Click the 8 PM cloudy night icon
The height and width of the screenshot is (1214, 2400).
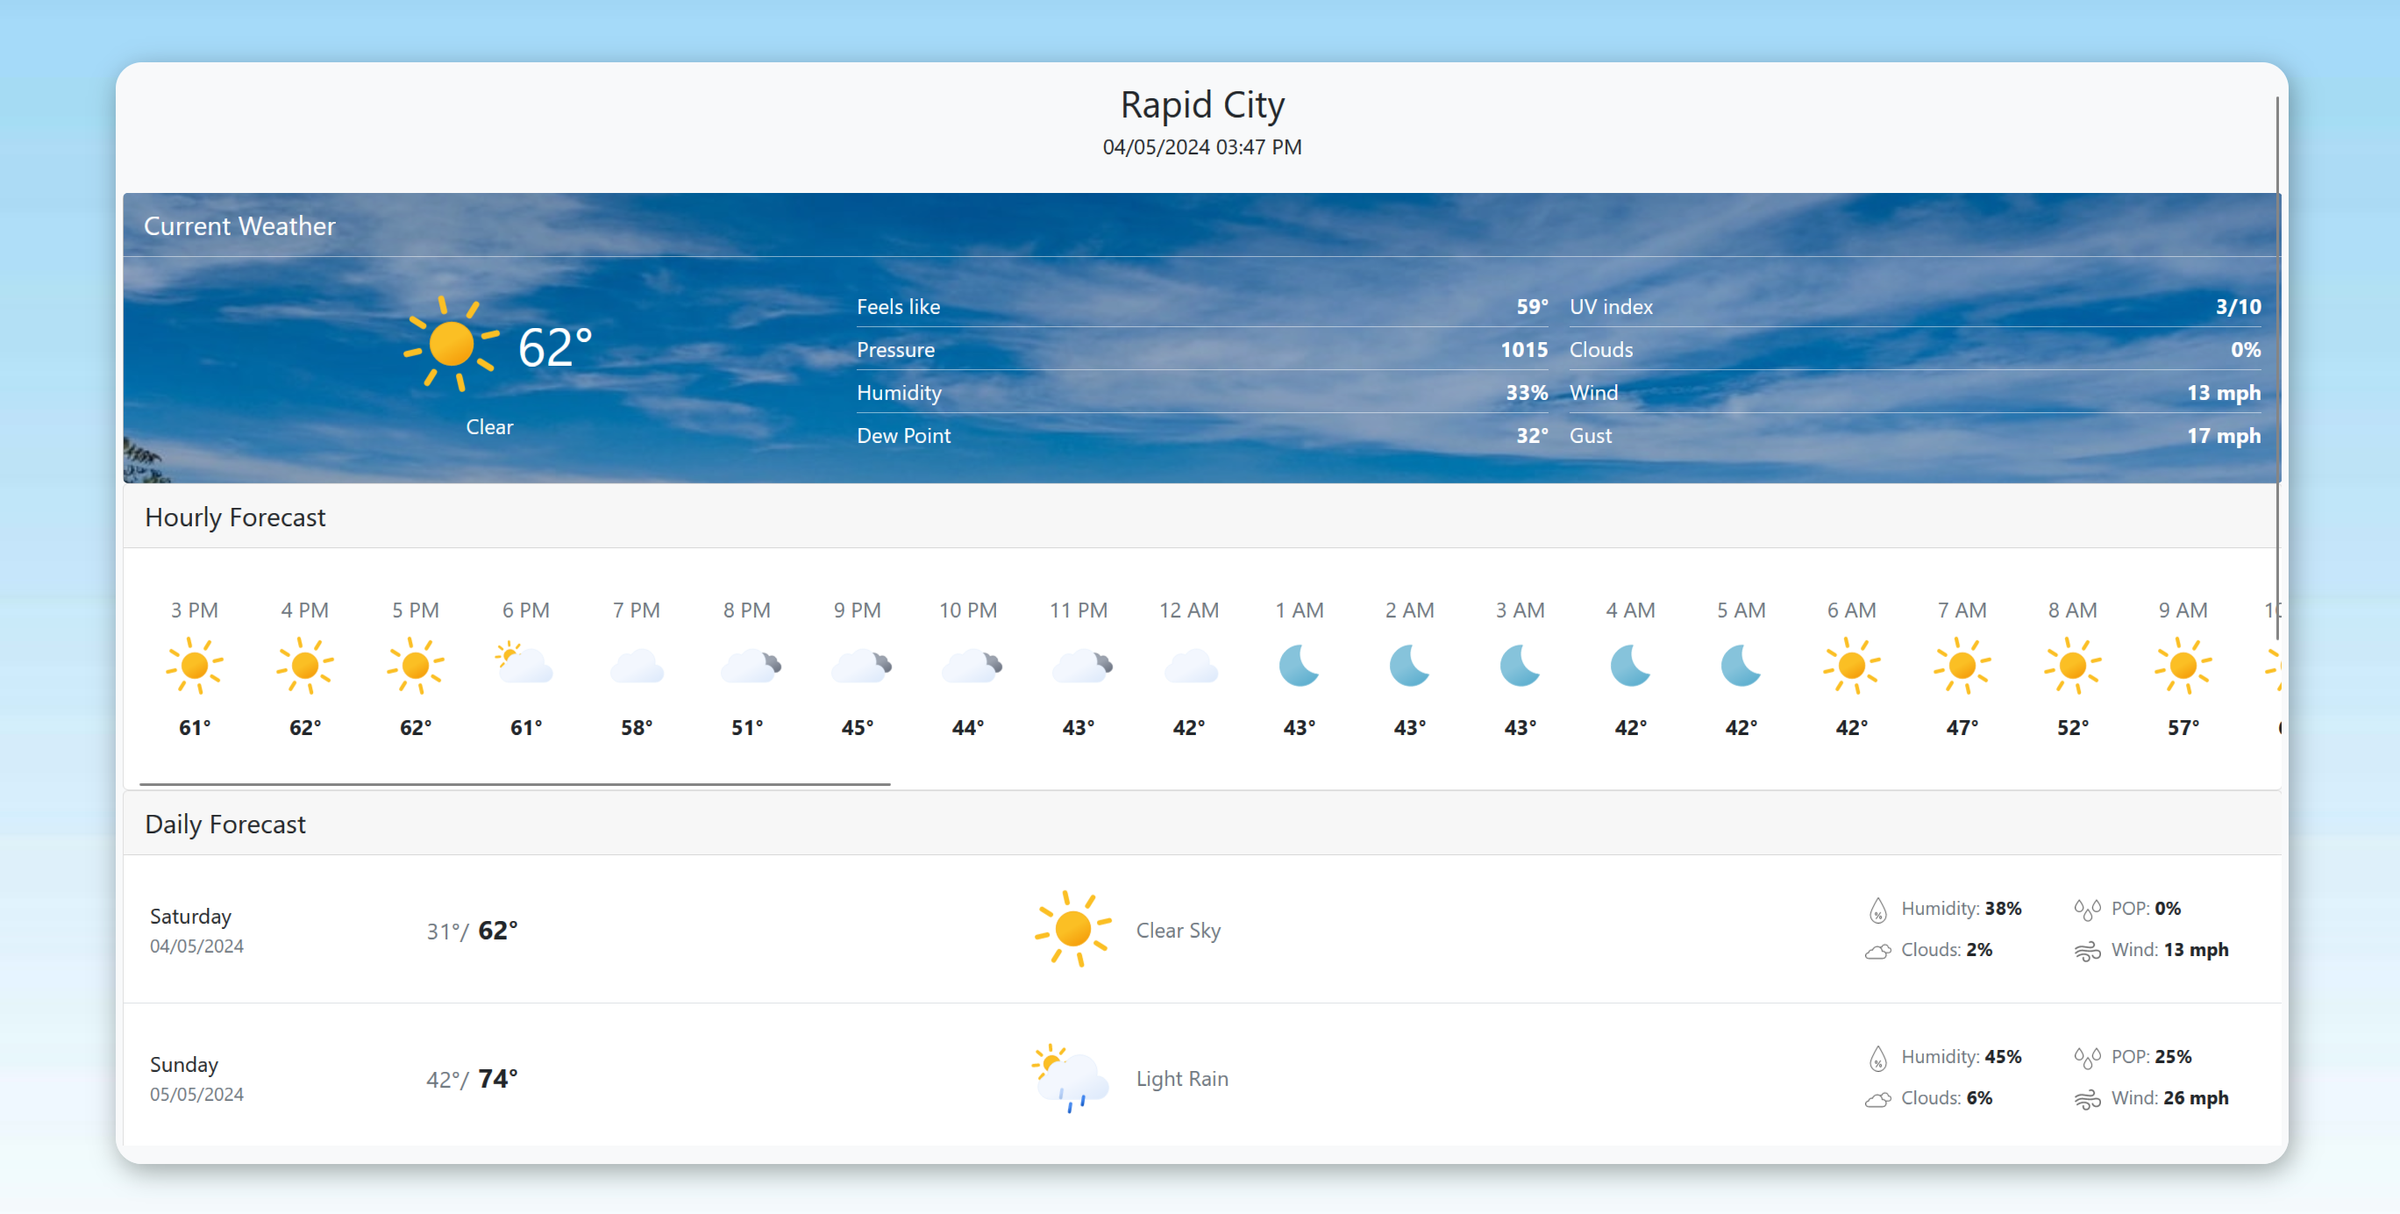click(749, 666)
